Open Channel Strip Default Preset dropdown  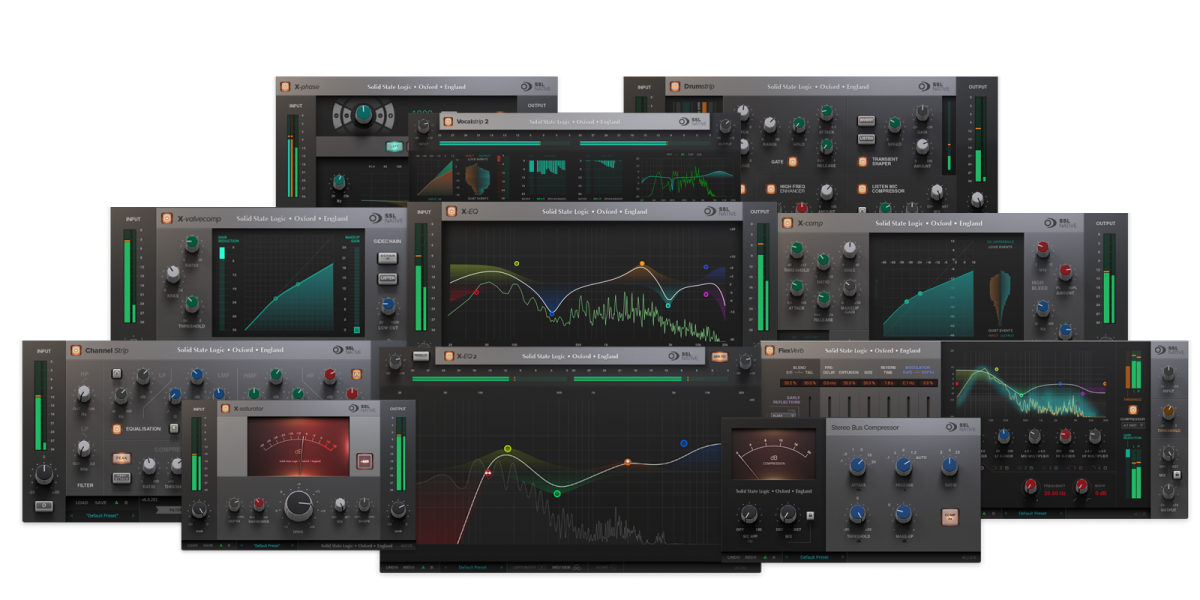click(x=103, y=515)
